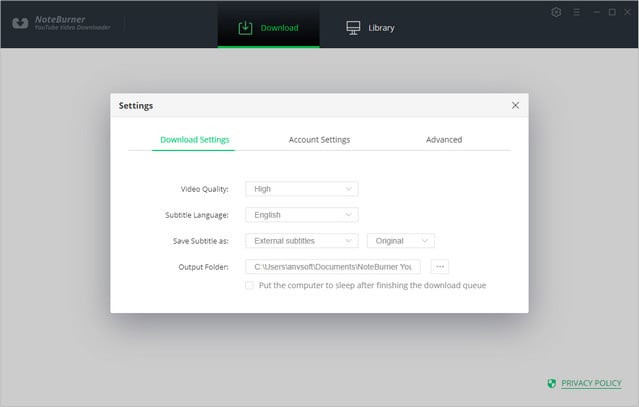Open the Original subtitle format dropdown
Screen dimensions: 639x407
coord(400,241)
